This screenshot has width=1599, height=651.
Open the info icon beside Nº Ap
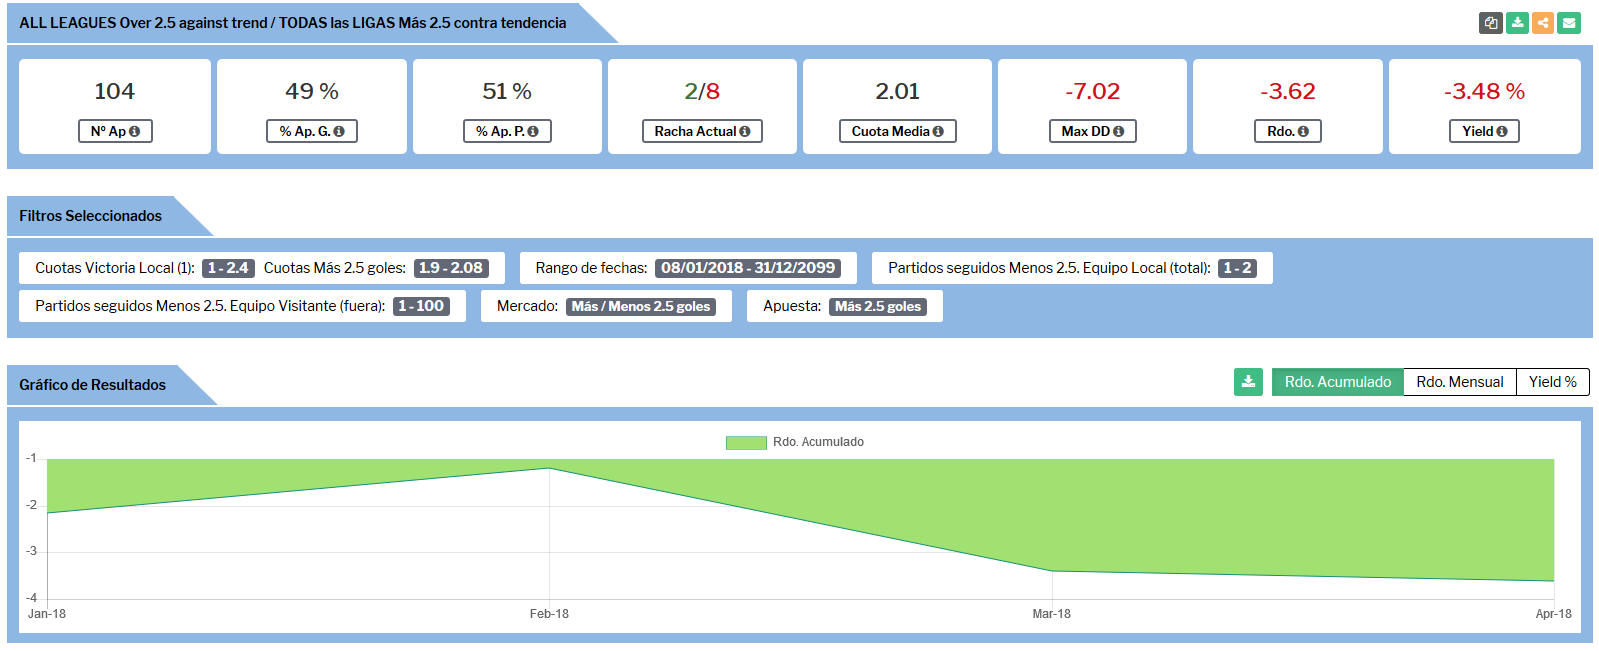(x=134, y=131)
